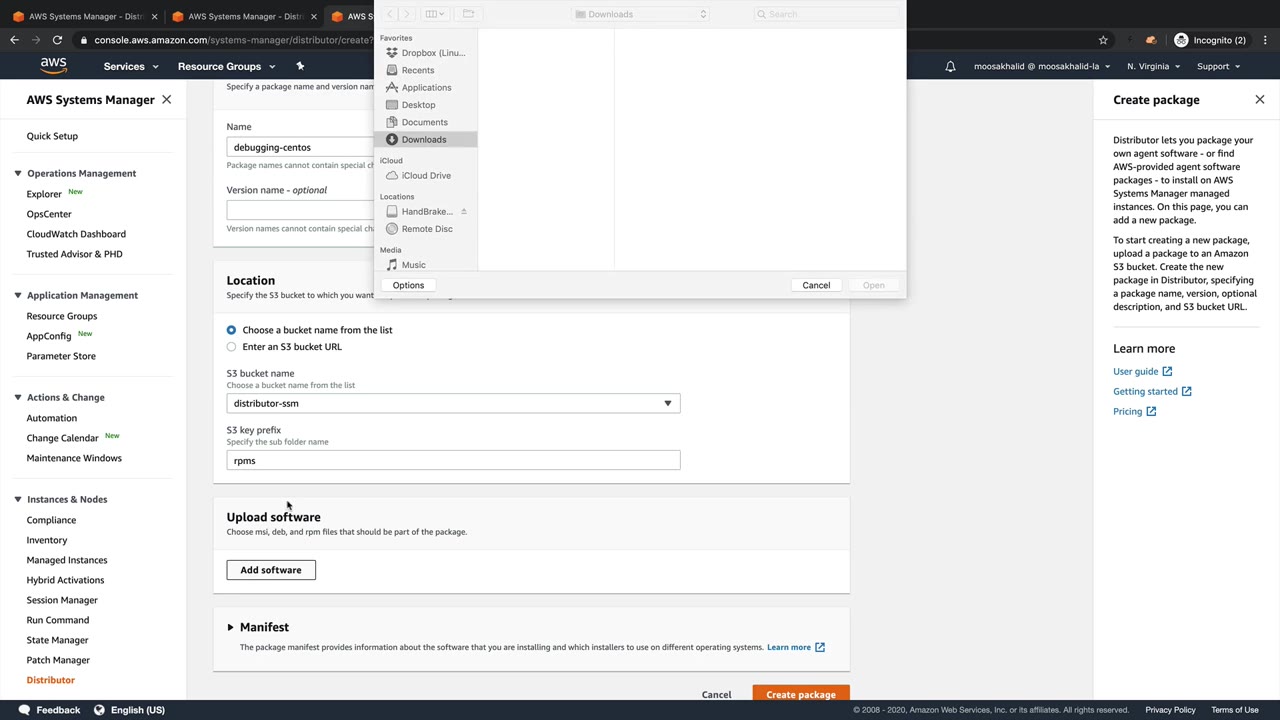The image size is (1280, 720).
Task: Open the Pricing link
Action: click(1134, 412)
